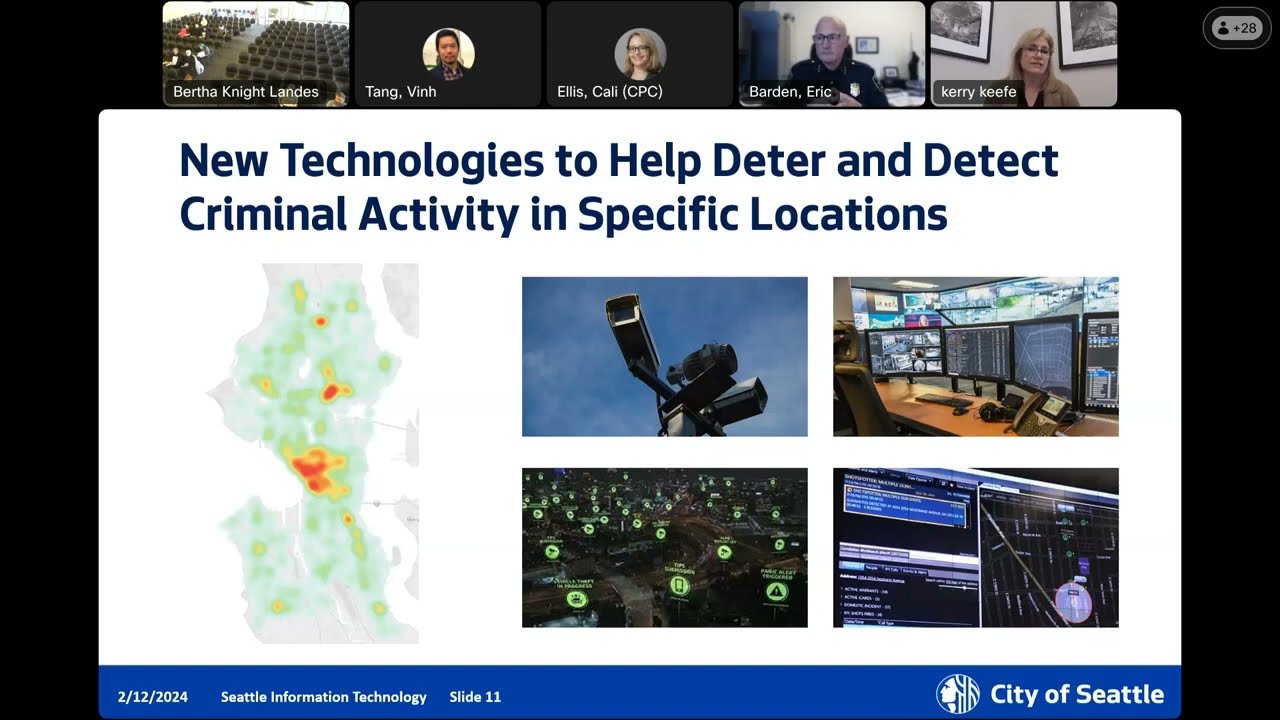1280x720 pixels.
Task: Click Tang, Vinh's round profile photo
Action: tap(448, 54)
